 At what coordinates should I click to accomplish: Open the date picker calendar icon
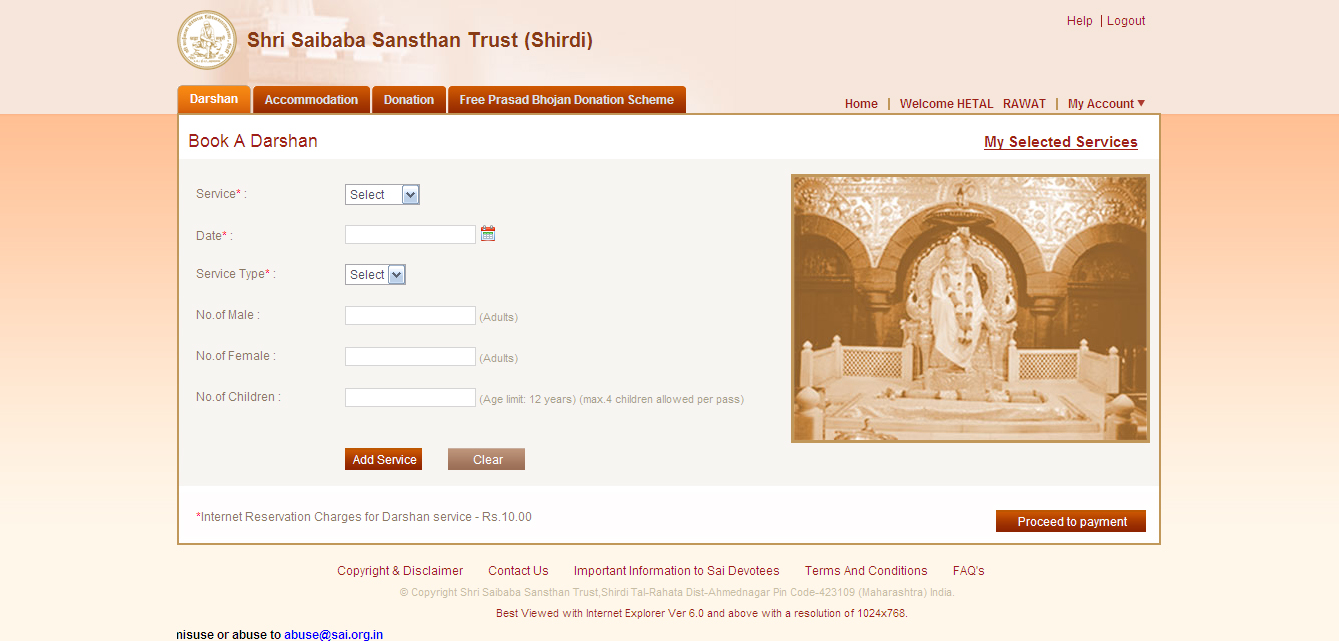[488, 234]
